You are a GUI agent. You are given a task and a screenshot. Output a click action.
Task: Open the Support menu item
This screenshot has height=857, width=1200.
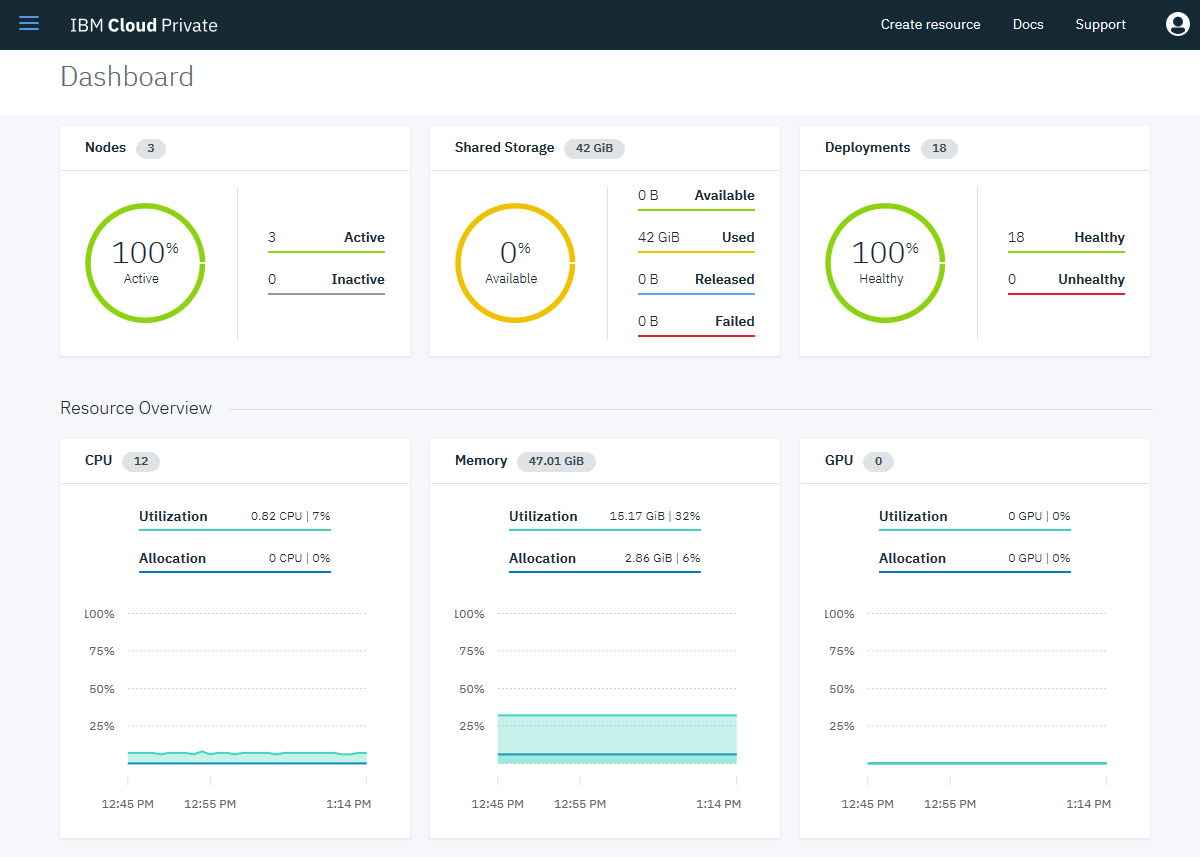click(x=1100, y=25)
